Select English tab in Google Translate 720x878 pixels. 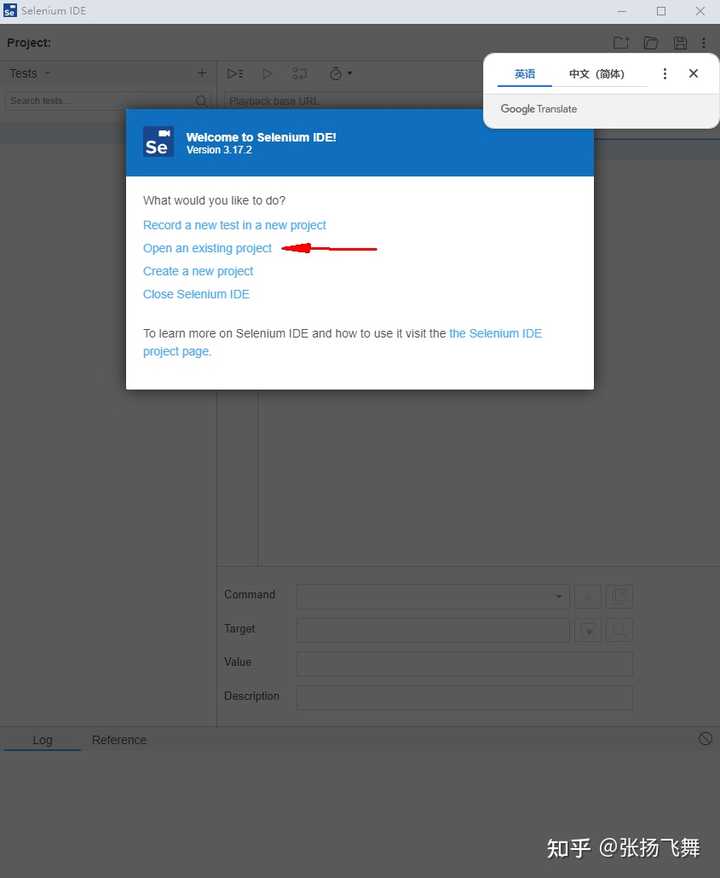coord(525,74)
